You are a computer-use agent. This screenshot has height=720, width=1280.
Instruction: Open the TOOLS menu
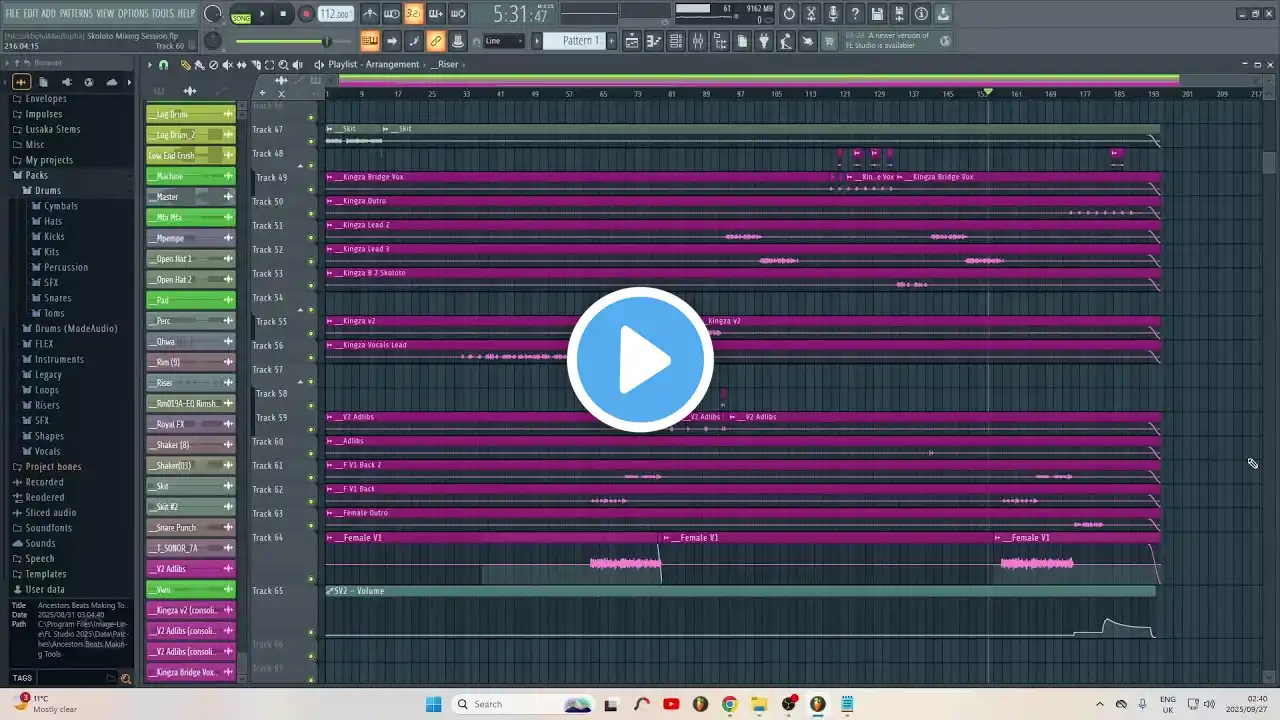(162, 13)
